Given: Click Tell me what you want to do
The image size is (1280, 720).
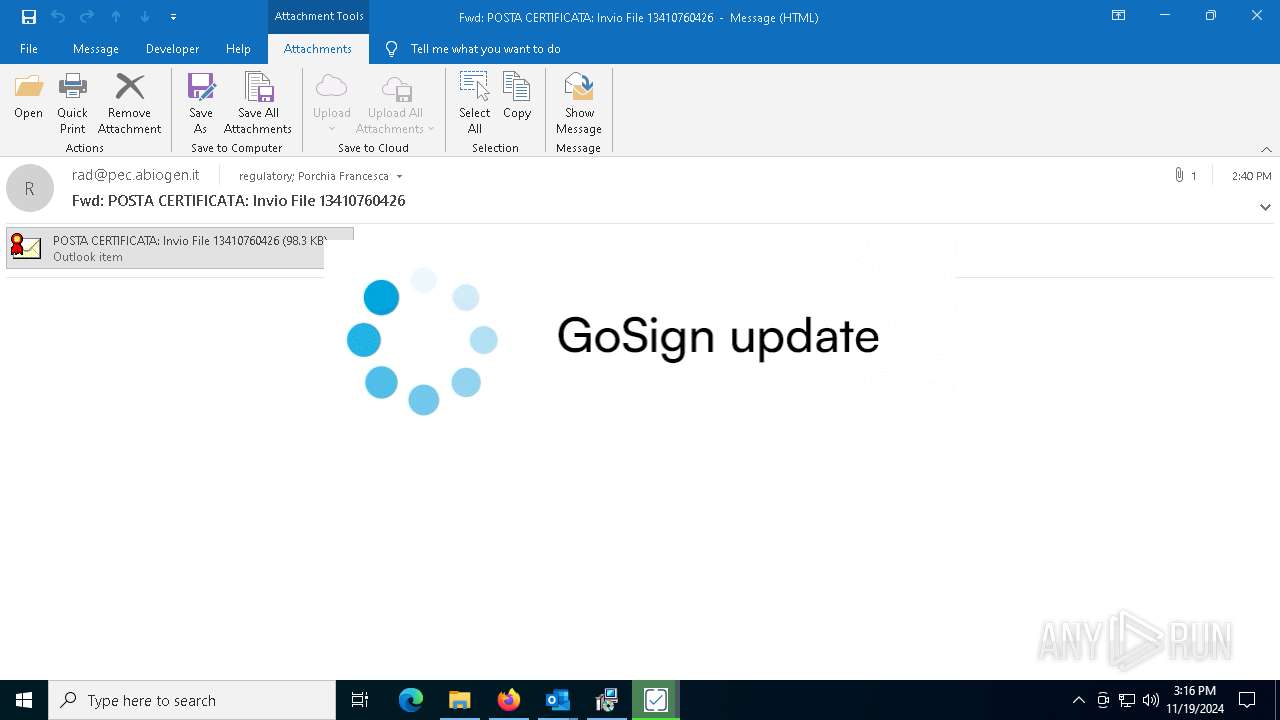Looking at the screenshot, I should pos(485,49).
